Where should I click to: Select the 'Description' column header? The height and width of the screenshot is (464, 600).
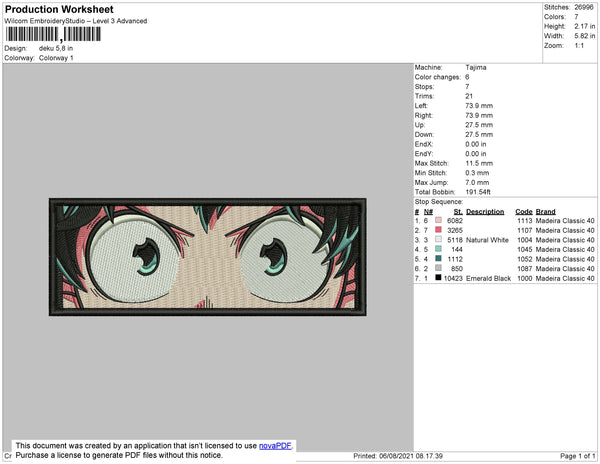pos(485,212)
